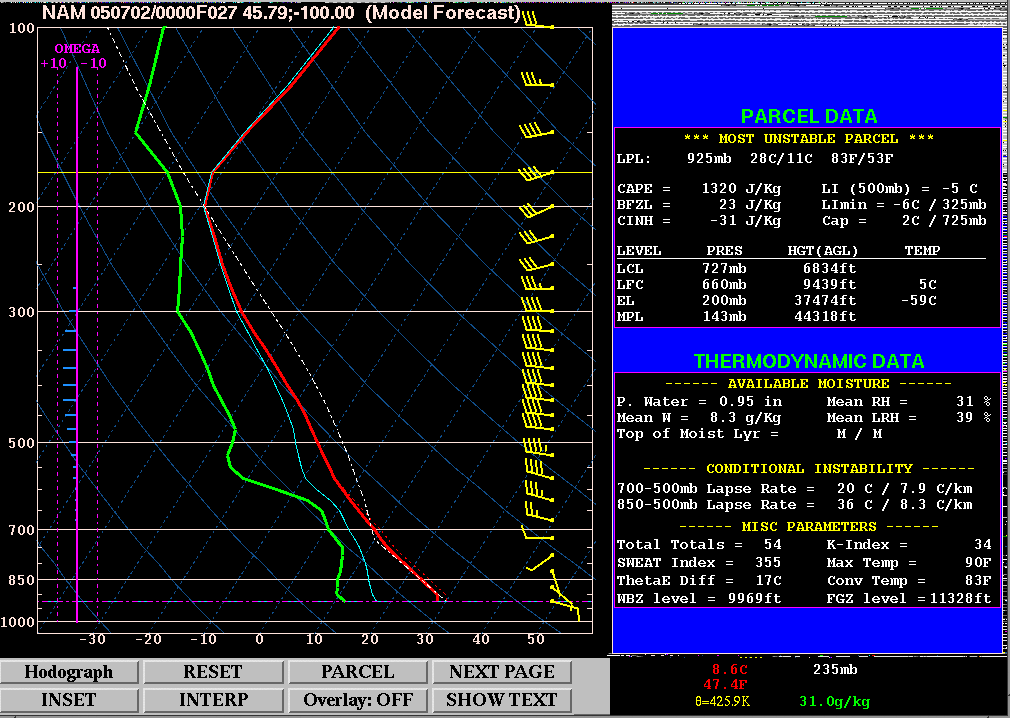Click the OMEGA label on the chart

(76, 48)
